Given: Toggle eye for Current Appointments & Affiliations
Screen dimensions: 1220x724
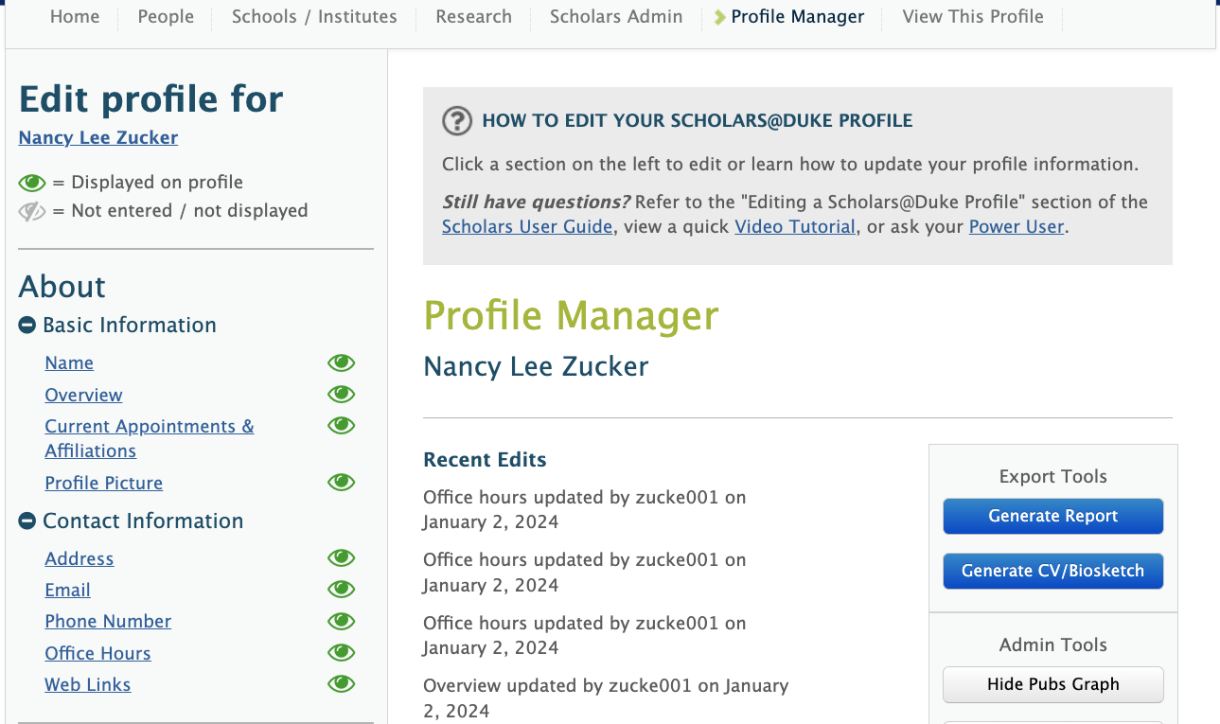Looking at the screenshot, I should pos(341,425).
